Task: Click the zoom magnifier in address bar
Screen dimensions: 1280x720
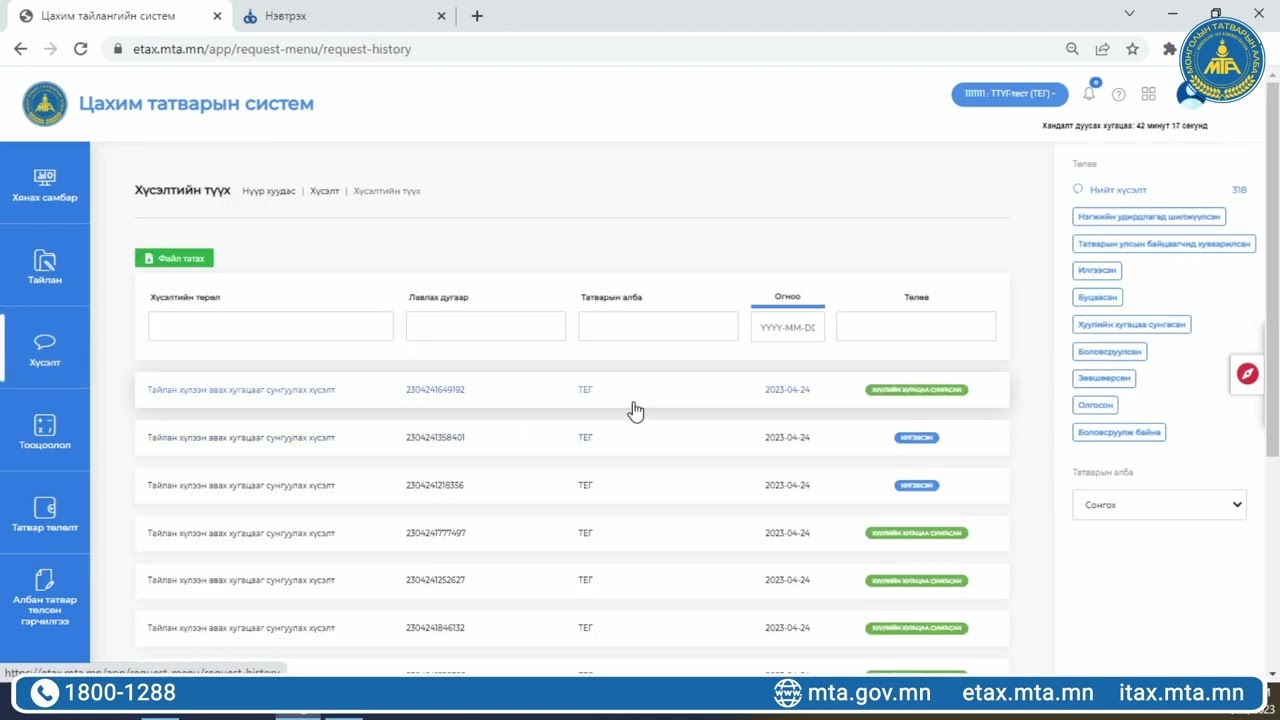Action: (x=1072, y=49)
